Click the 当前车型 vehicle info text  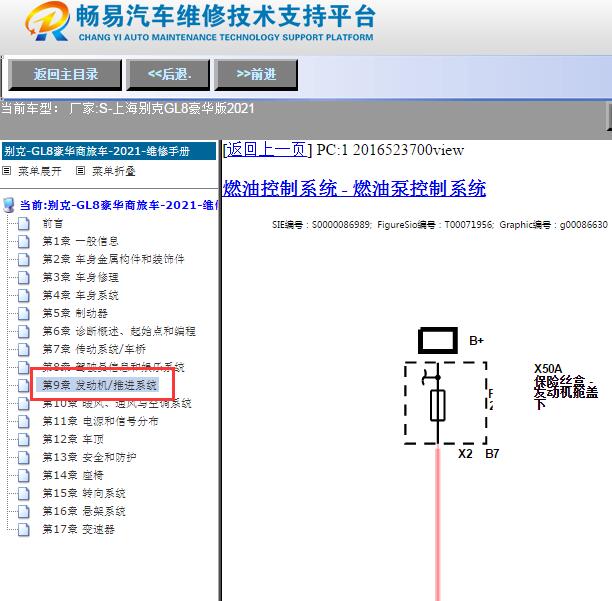[128, 108]
